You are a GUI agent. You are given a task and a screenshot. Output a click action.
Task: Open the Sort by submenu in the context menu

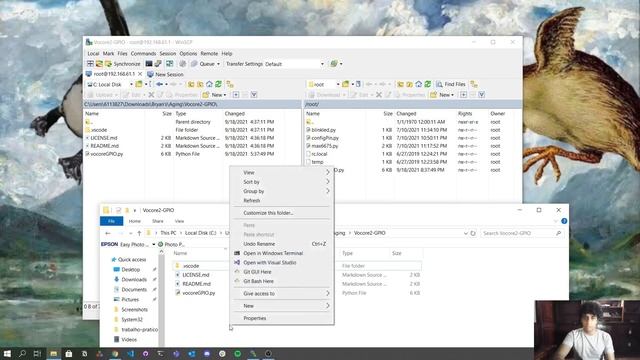coord(282,182)
